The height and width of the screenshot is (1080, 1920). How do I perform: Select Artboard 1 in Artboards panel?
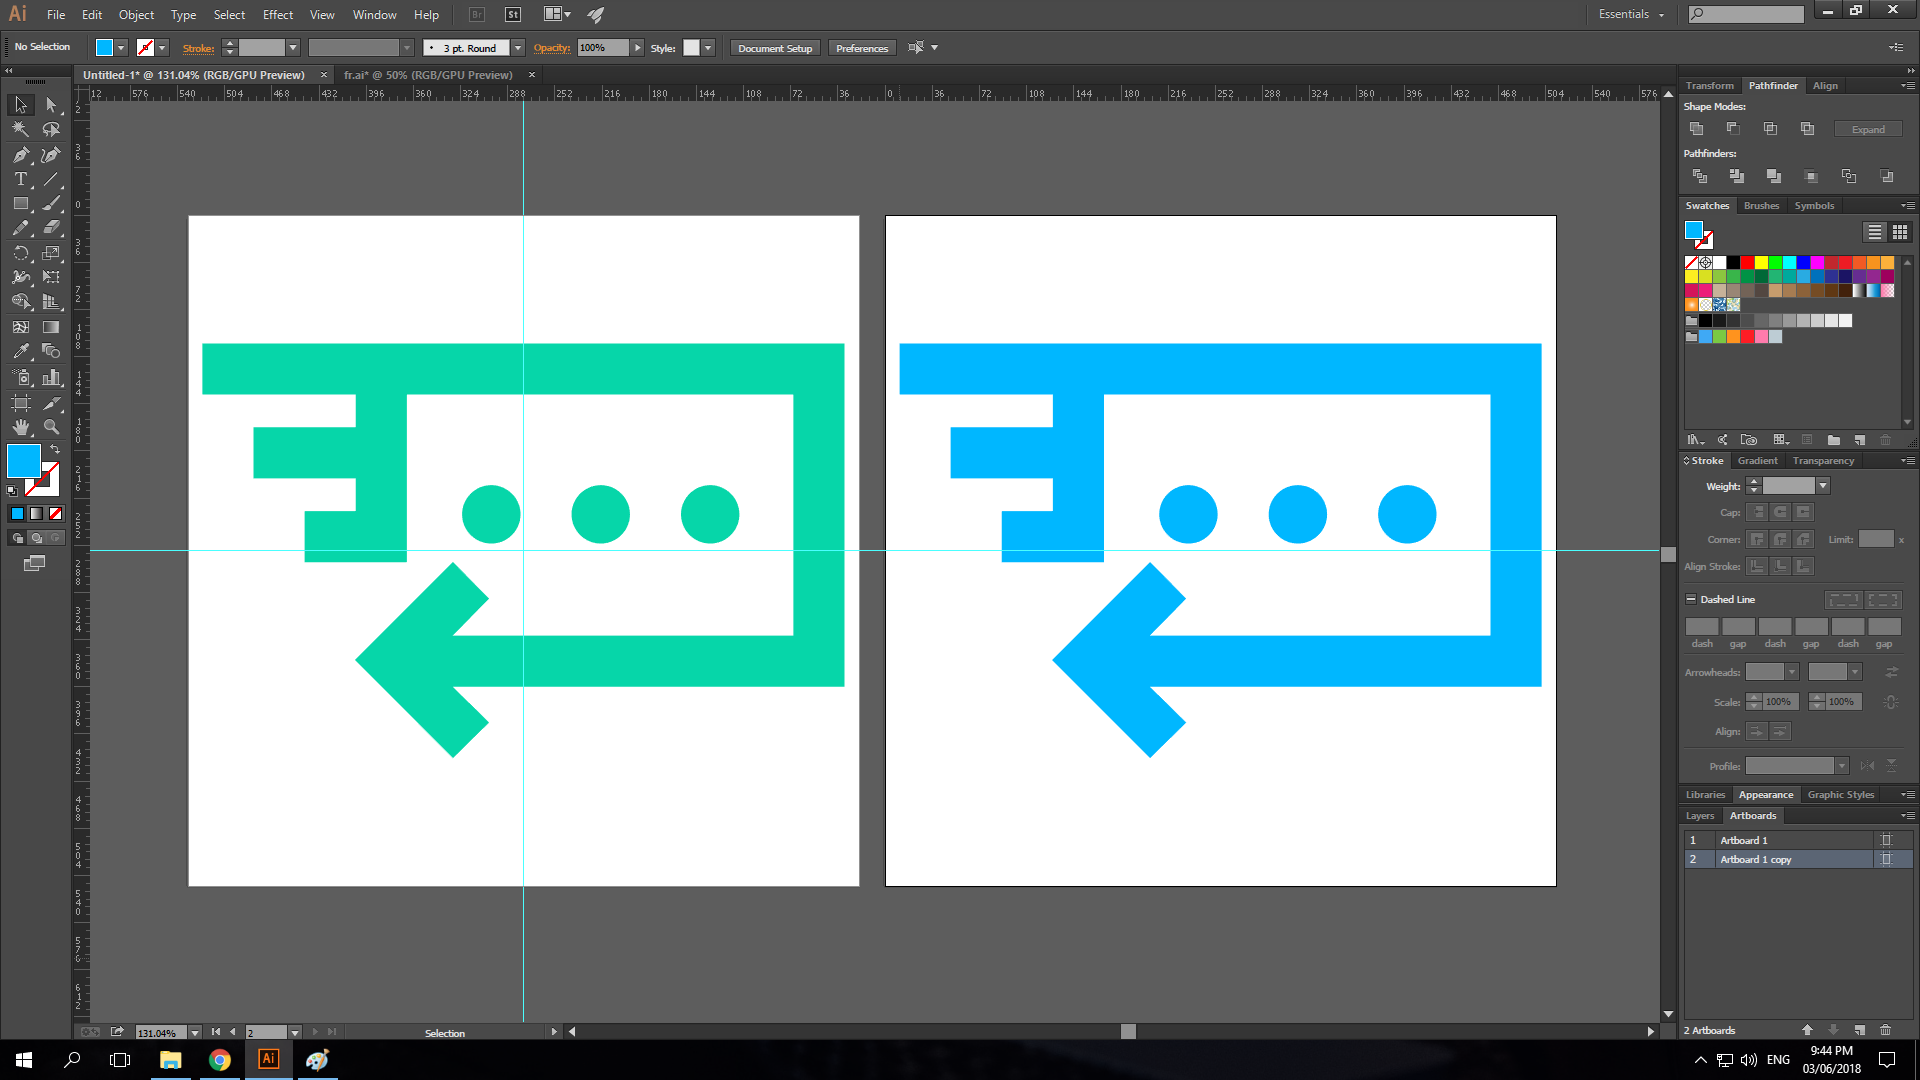point(1744,840)
